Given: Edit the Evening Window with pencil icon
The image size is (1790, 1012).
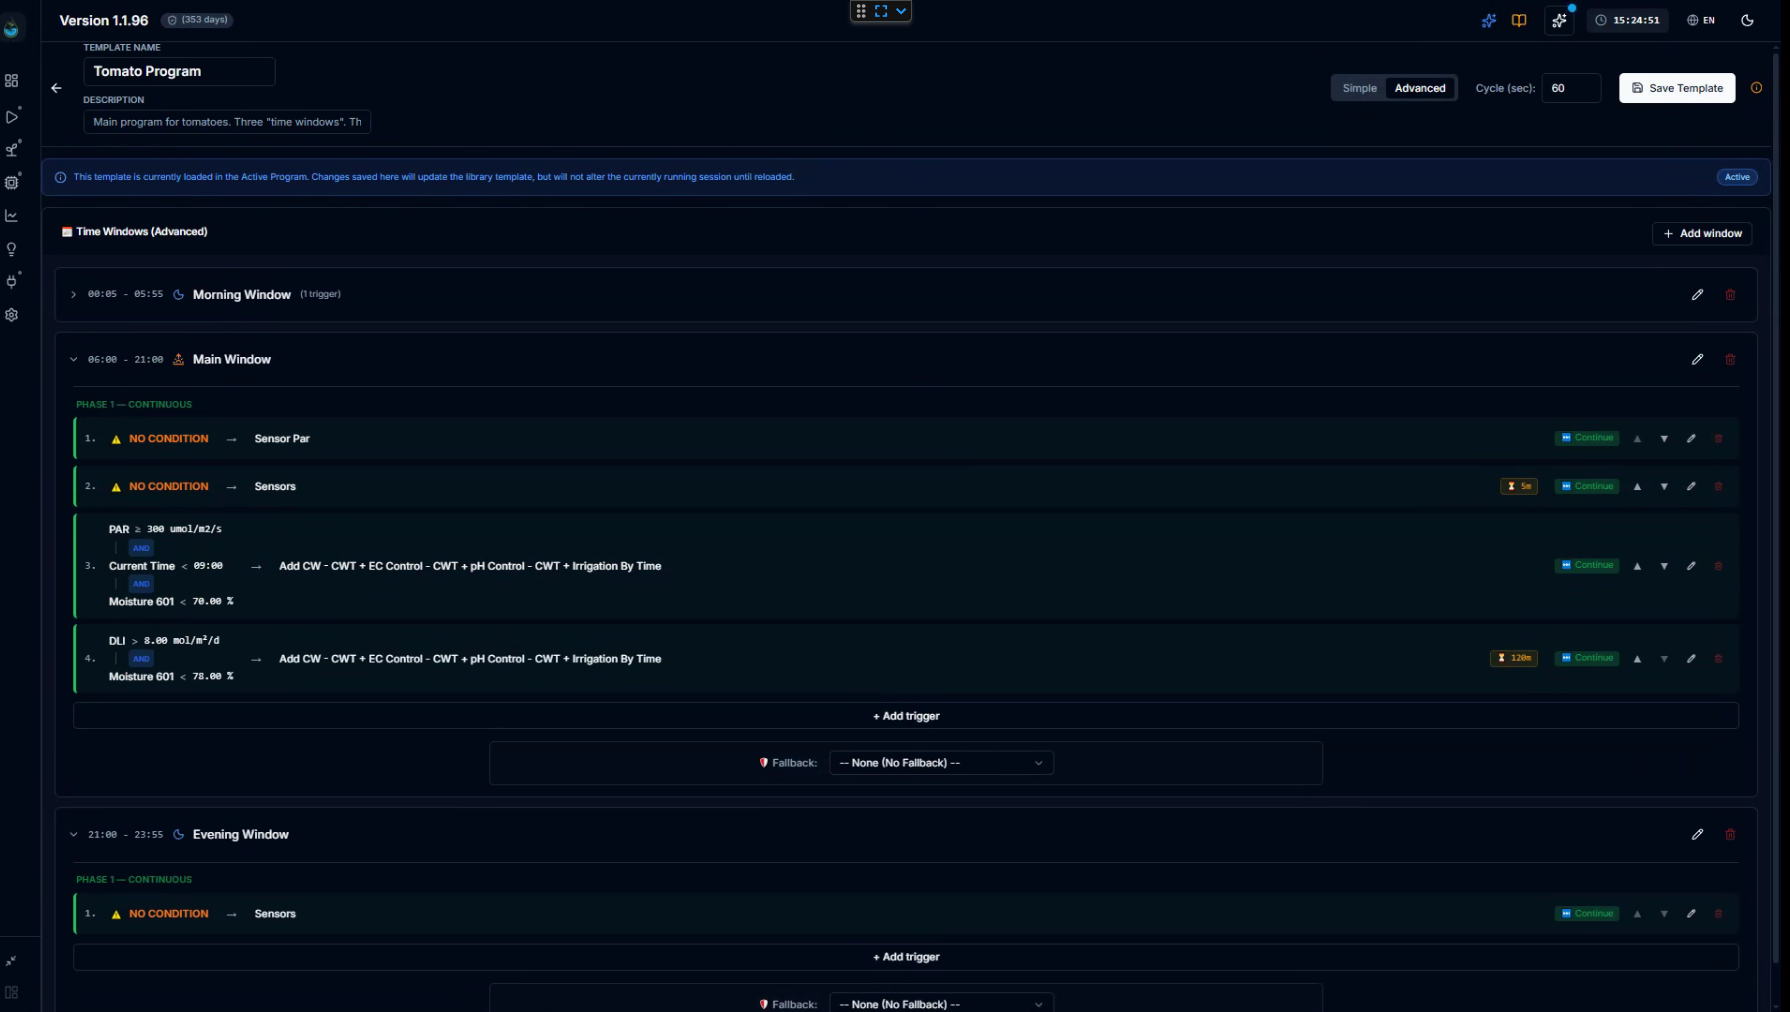Looking at the screenshot, I should click(1697, 834).
